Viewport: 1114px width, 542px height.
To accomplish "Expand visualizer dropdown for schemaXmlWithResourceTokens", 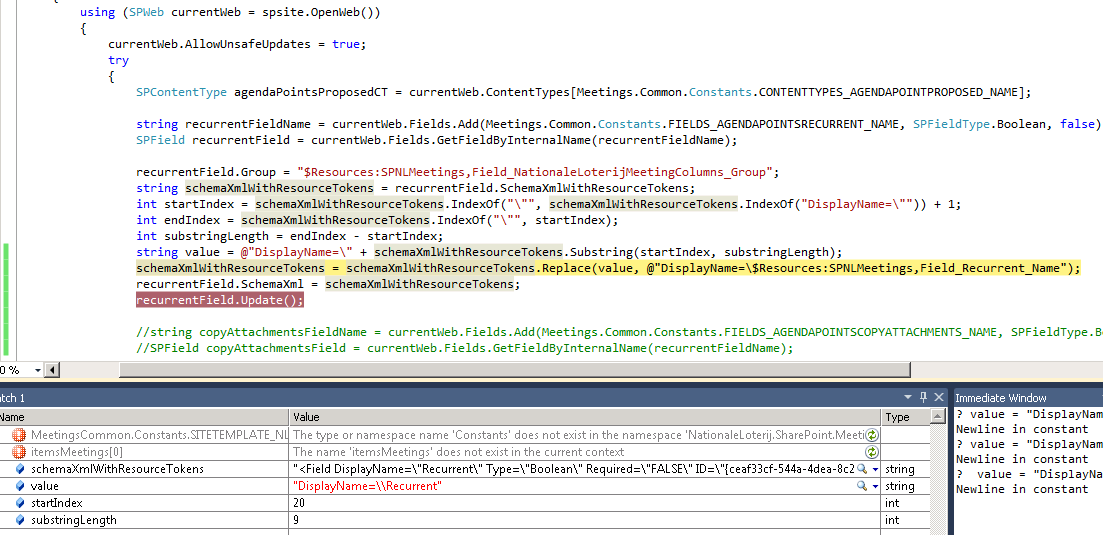I will click(x=875, y=469).
